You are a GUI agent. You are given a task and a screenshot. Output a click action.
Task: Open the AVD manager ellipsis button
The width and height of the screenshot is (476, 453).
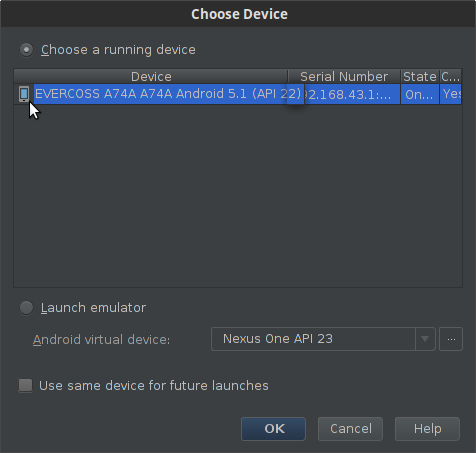pyautogui.click(x=451, y=339)
